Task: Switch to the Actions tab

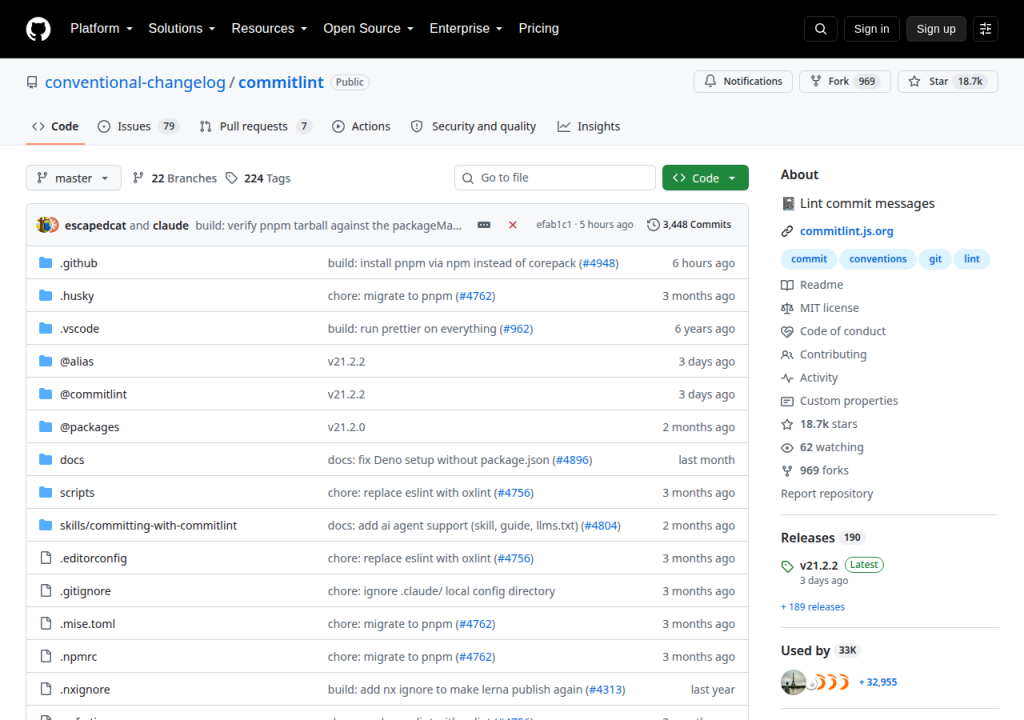Action: point(361,126)
